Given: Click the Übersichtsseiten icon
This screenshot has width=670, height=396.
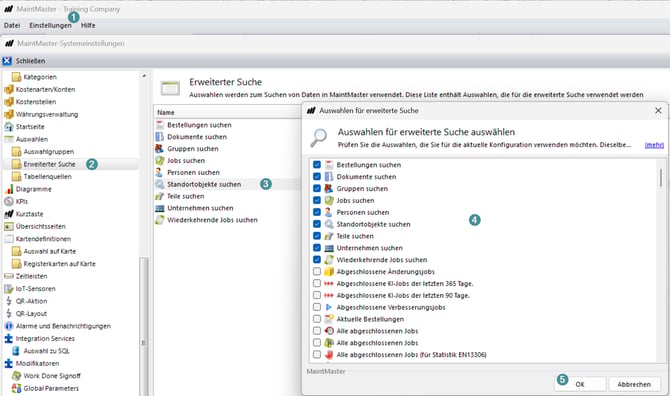Looking at the screenshot, I should pyautogui.click(x=9, y=226).
